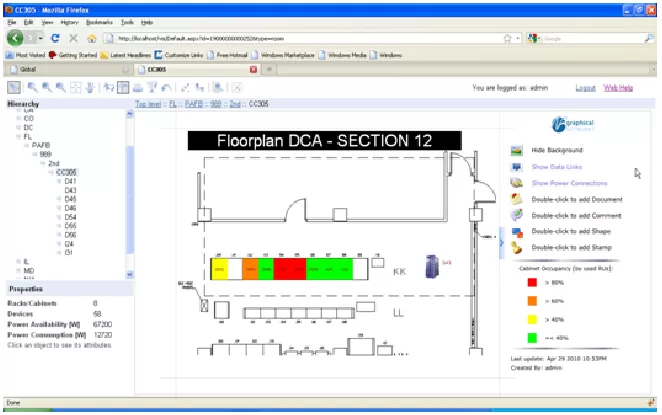The height and width of the screenshot is (415, 662).
Task: Open the File menu
Action: [x=12, y=22]
